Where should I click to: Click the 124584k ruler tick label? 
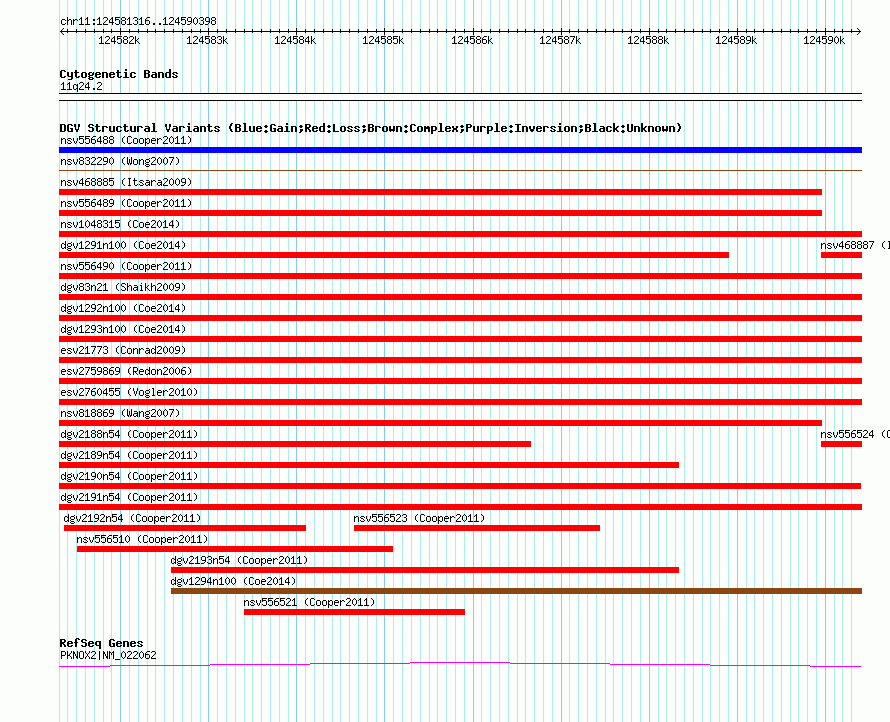point(295,40)
